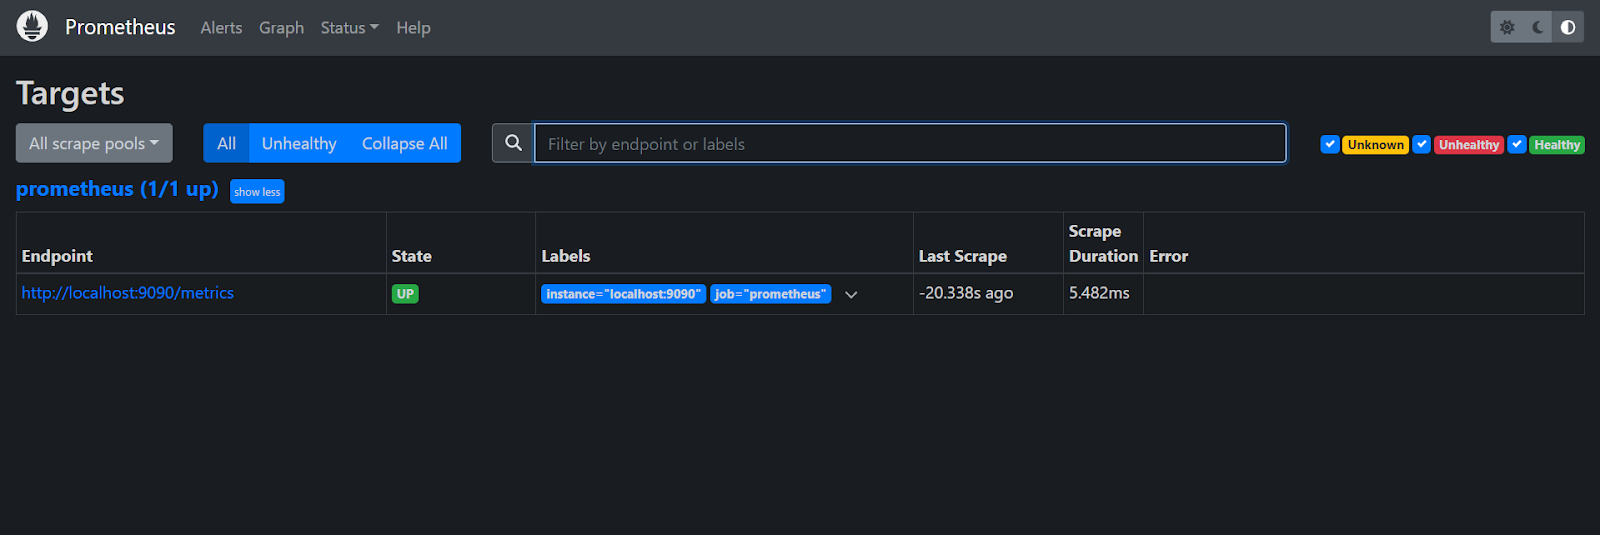
Task: Click the job="prometheus" label badge
Action: pos(770,294)
